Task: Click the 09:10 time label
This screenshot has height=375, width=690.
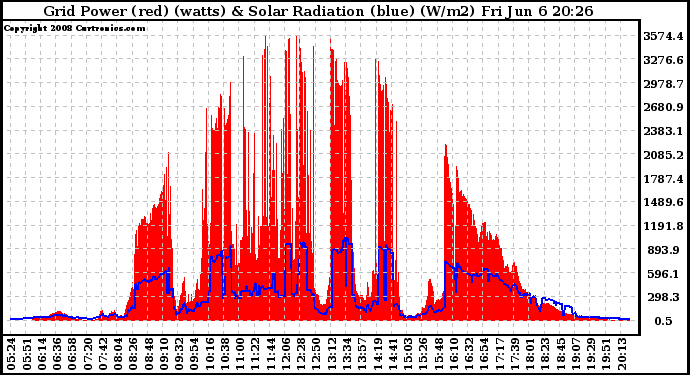Action: pyautogui.click(x=164, y=354)
